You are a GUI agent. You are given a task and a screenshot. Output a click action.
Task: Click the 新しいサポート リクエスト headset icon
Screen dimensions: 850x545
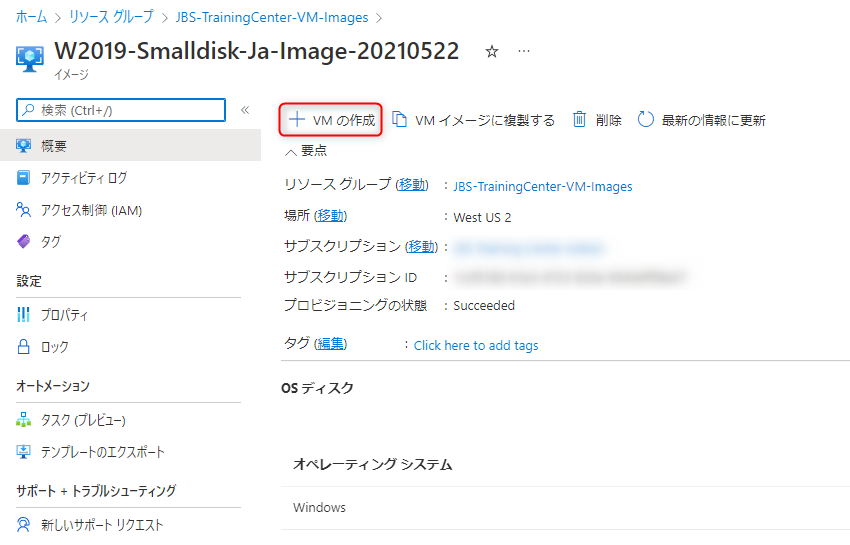pyautogui.click(x=23, y=525)
